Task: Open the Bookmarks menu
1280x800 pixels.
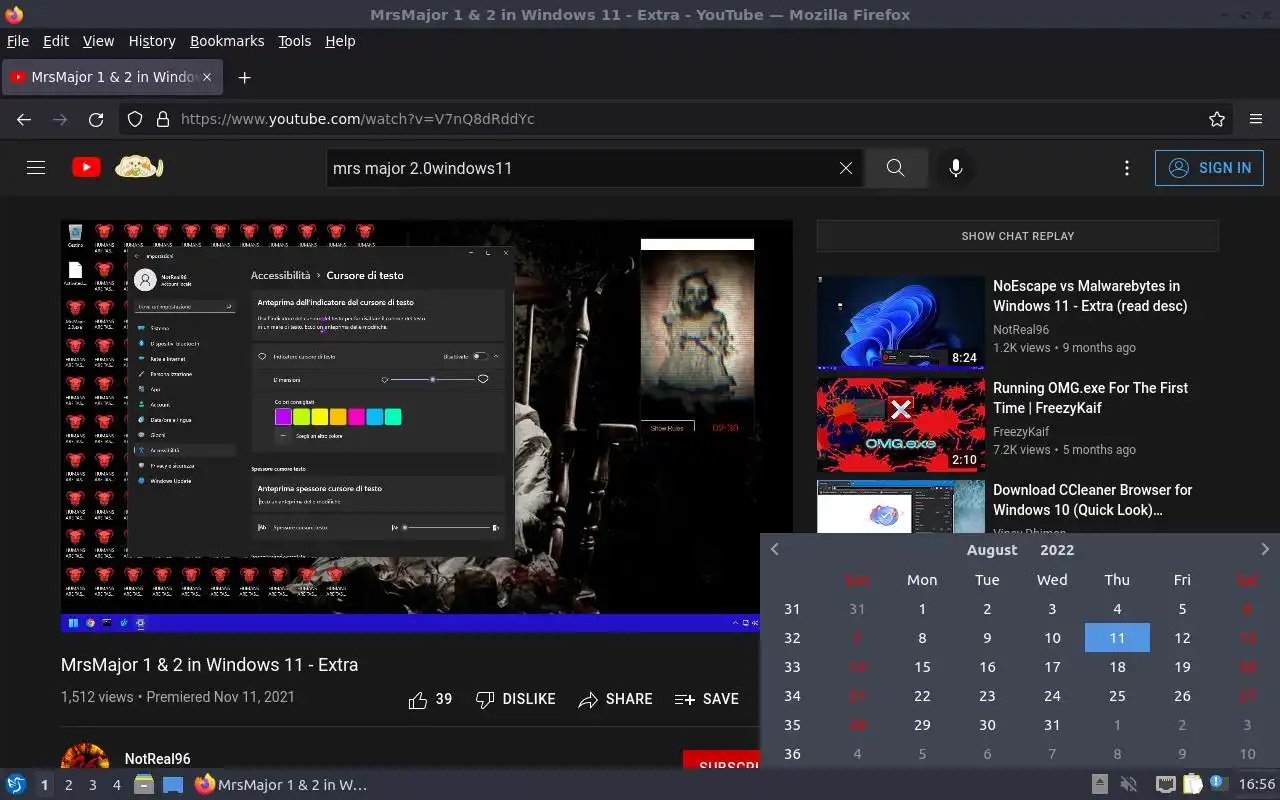Action: click(x=227, y=41)
